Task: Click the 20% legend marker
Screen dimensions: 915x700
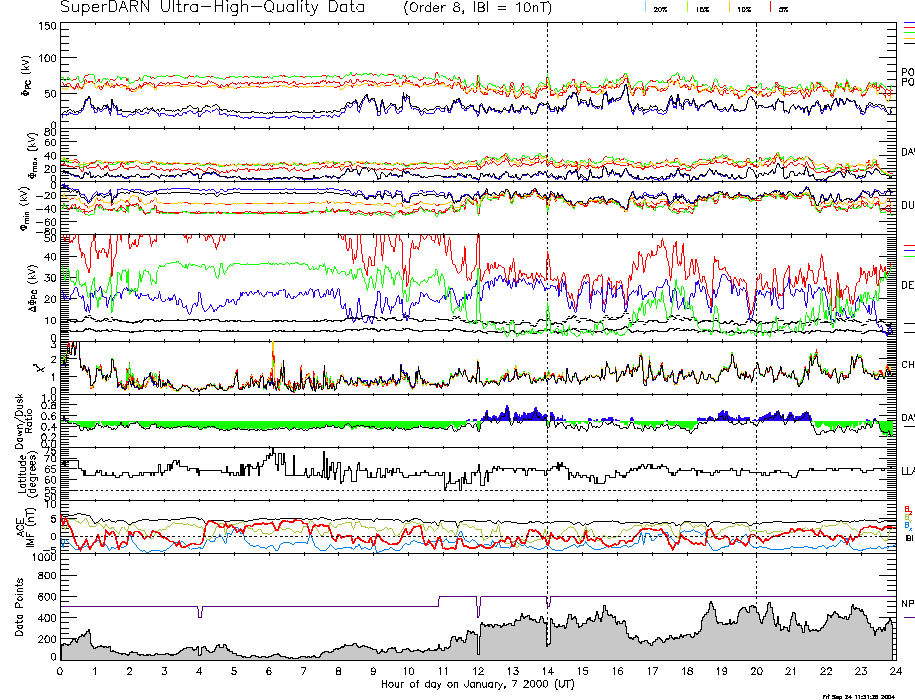Action: pos(660,8)
